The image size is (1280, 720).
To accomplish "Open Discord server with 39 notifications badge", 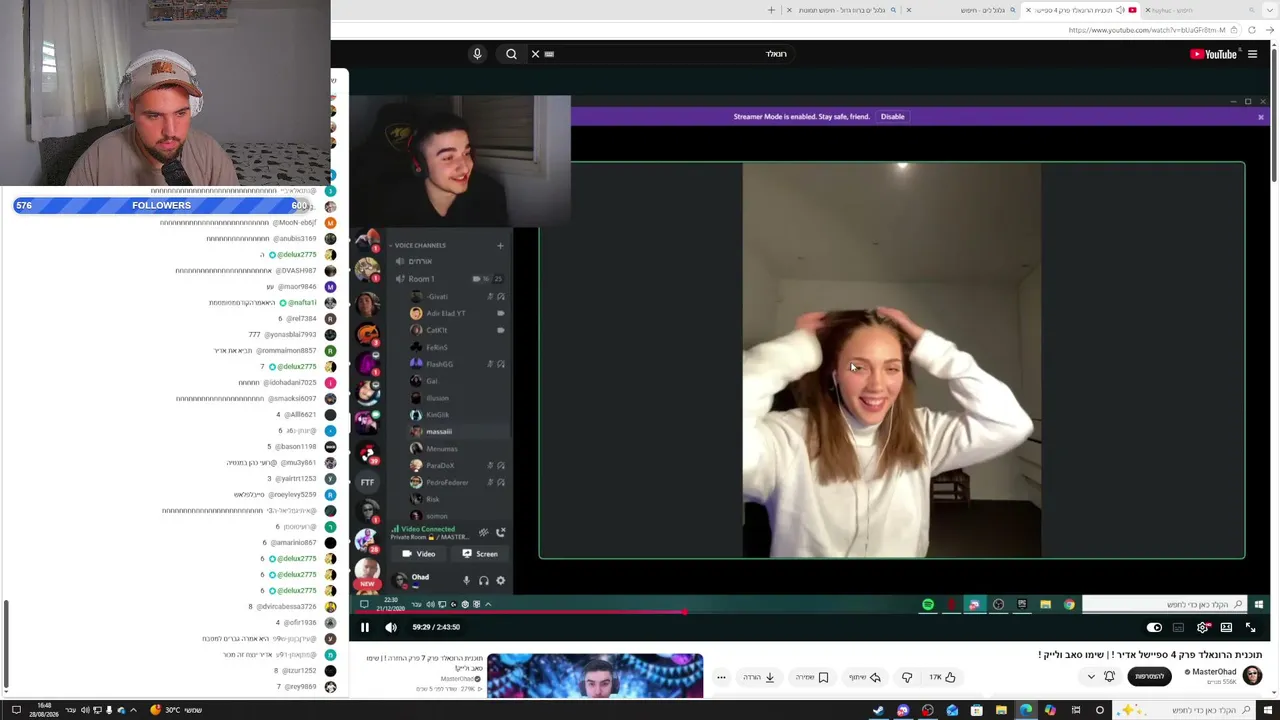I will pos(367,453).
